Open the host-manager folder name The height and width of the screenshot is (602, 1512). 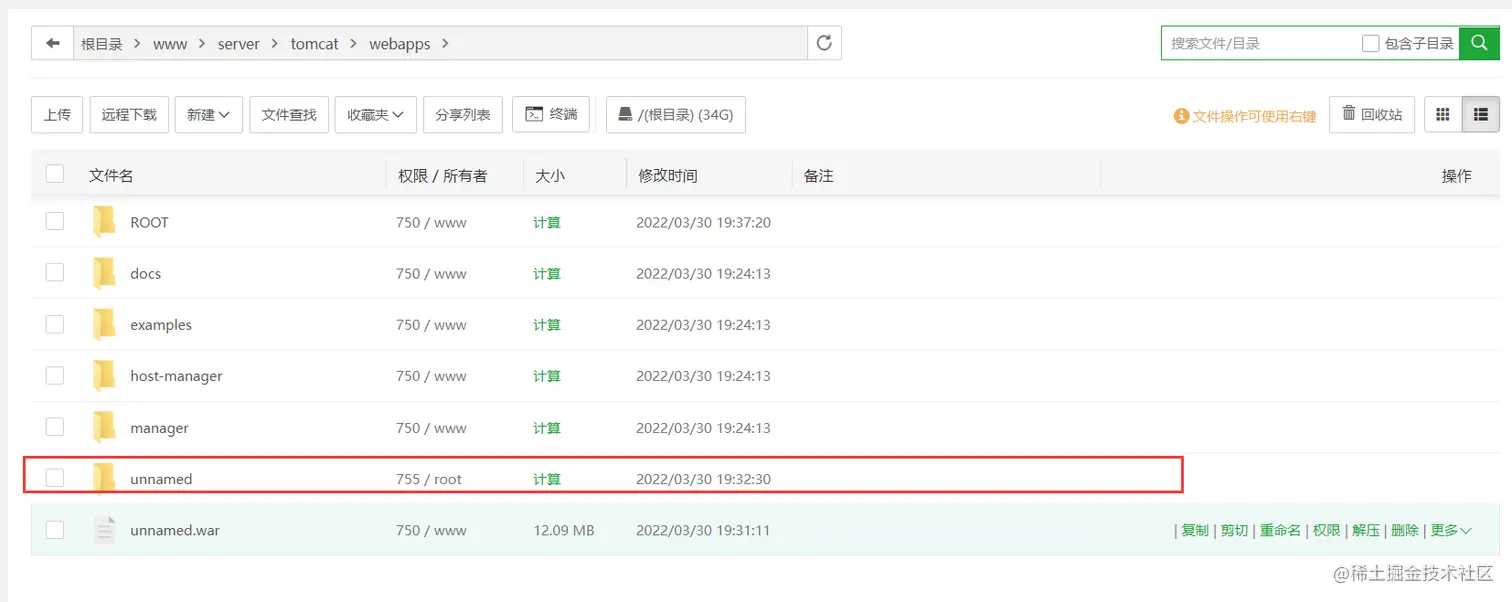coord(176,376)
